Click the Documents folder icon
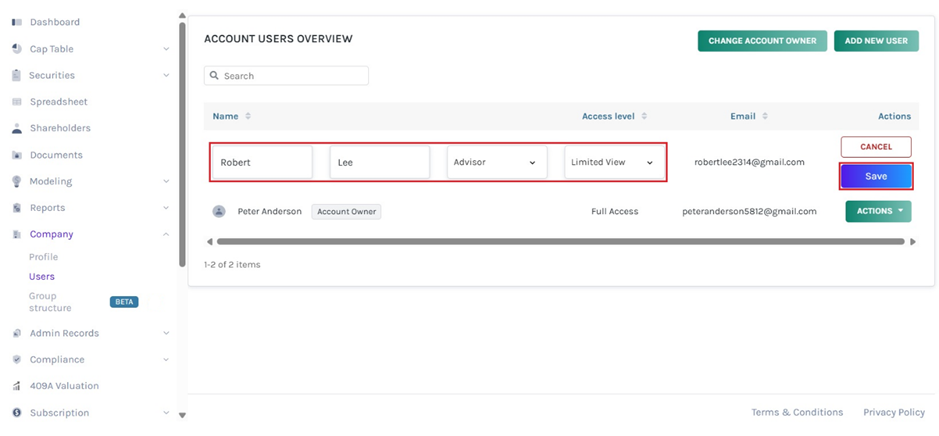The height and width of the screenshot is (436, 939). tap(17, 155)
